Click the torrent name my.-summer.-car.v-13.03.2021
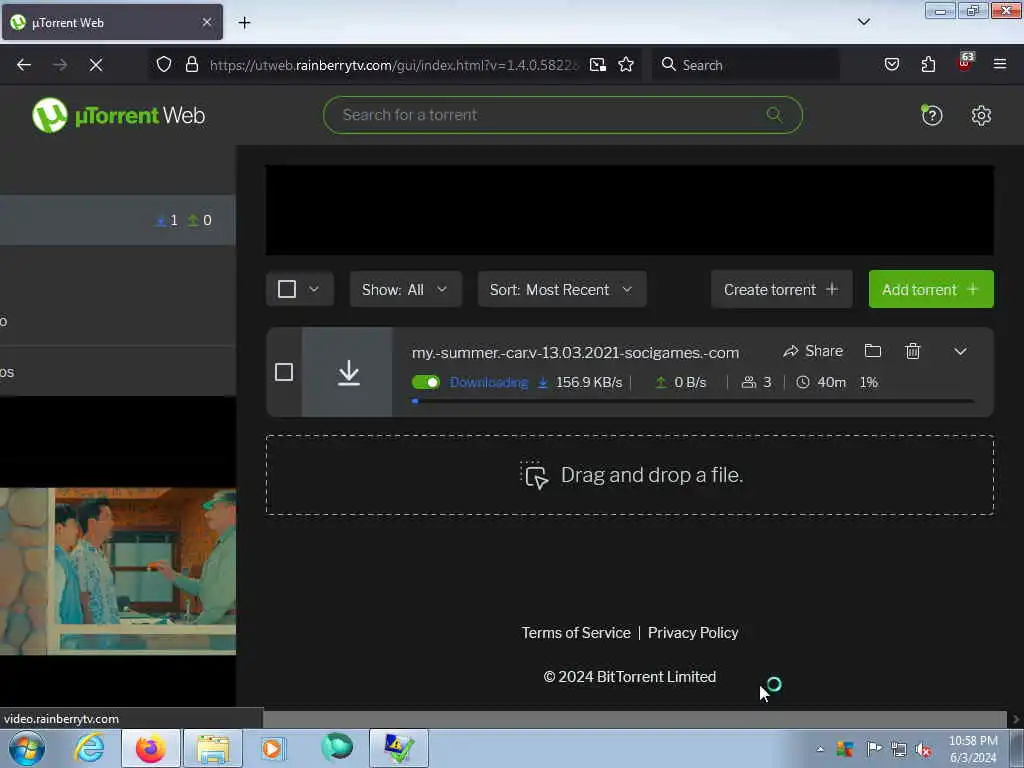Screen dimensions: 1024x768 pos(575,353)
